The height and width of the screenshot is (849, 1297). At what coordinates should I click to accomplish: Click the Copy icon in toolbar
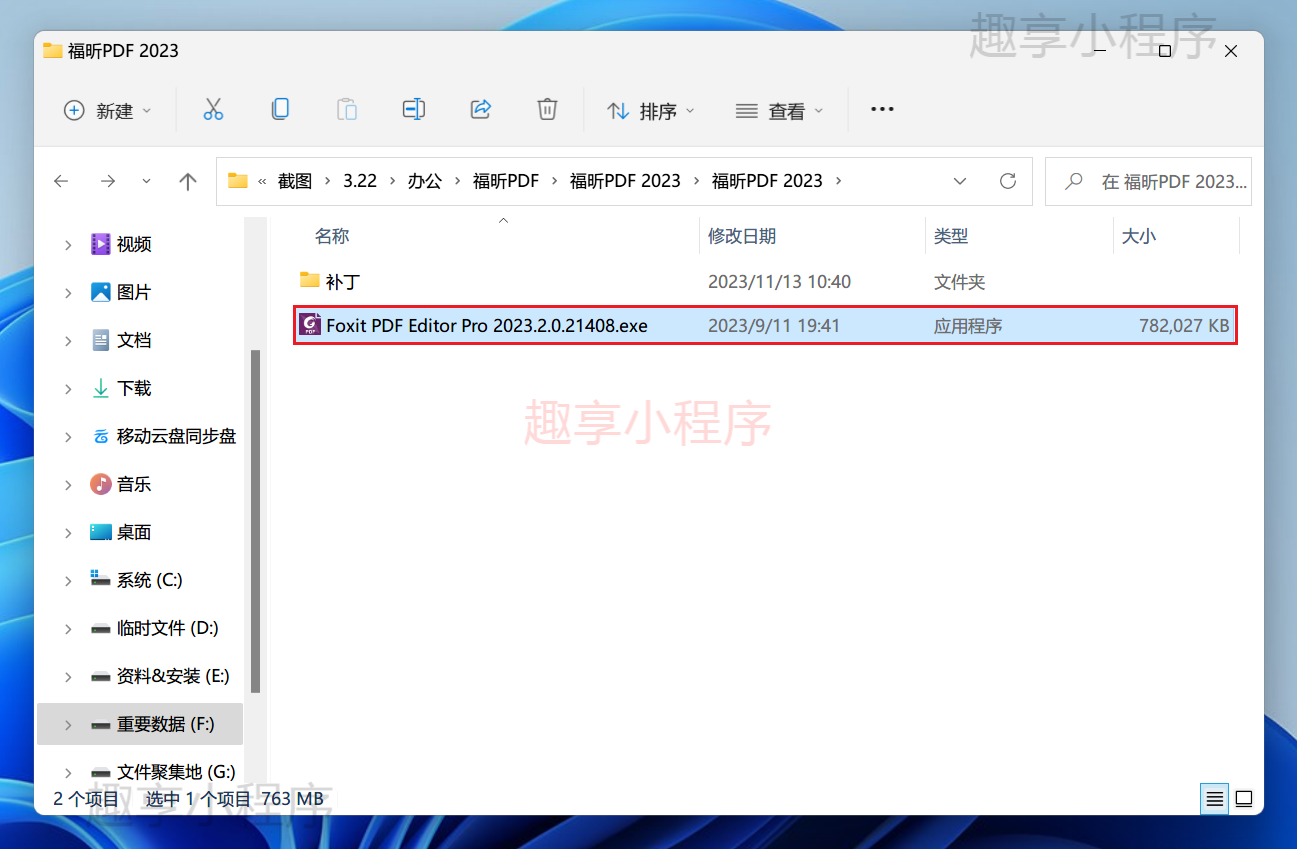click(280, 109)
